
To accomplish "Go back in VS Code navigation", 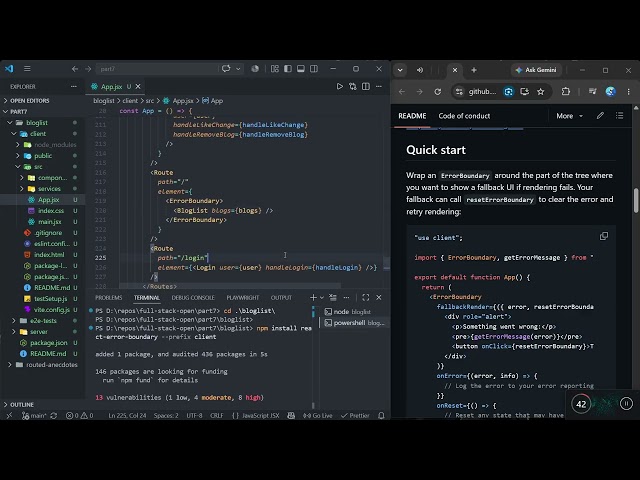I will point(75,69).
